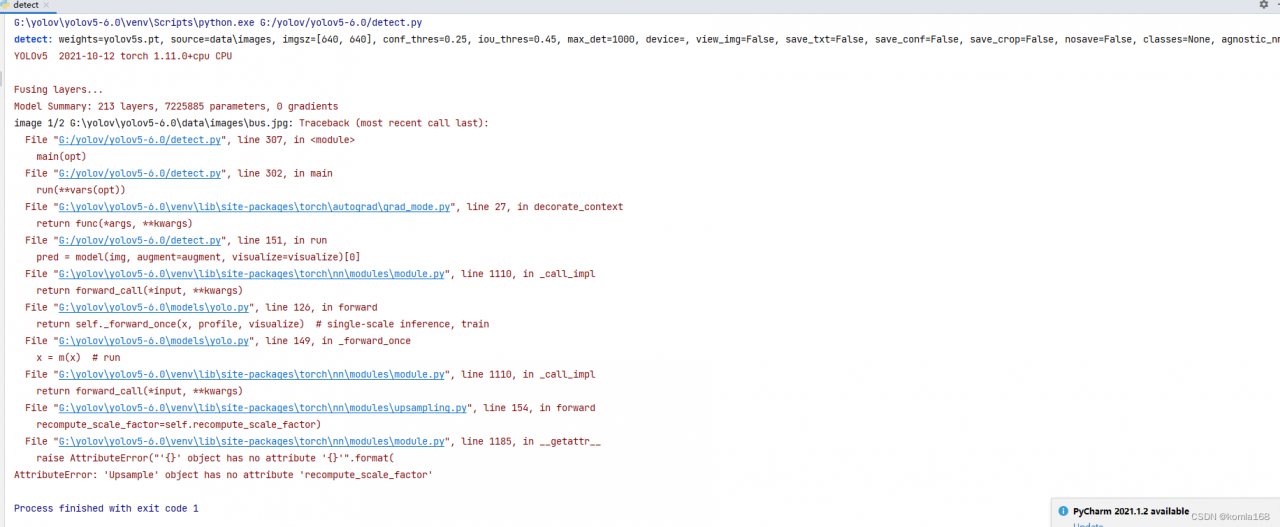1280x527 pixels.
Task: Open the Run panel settings gear
Action: pos(1263,5)
